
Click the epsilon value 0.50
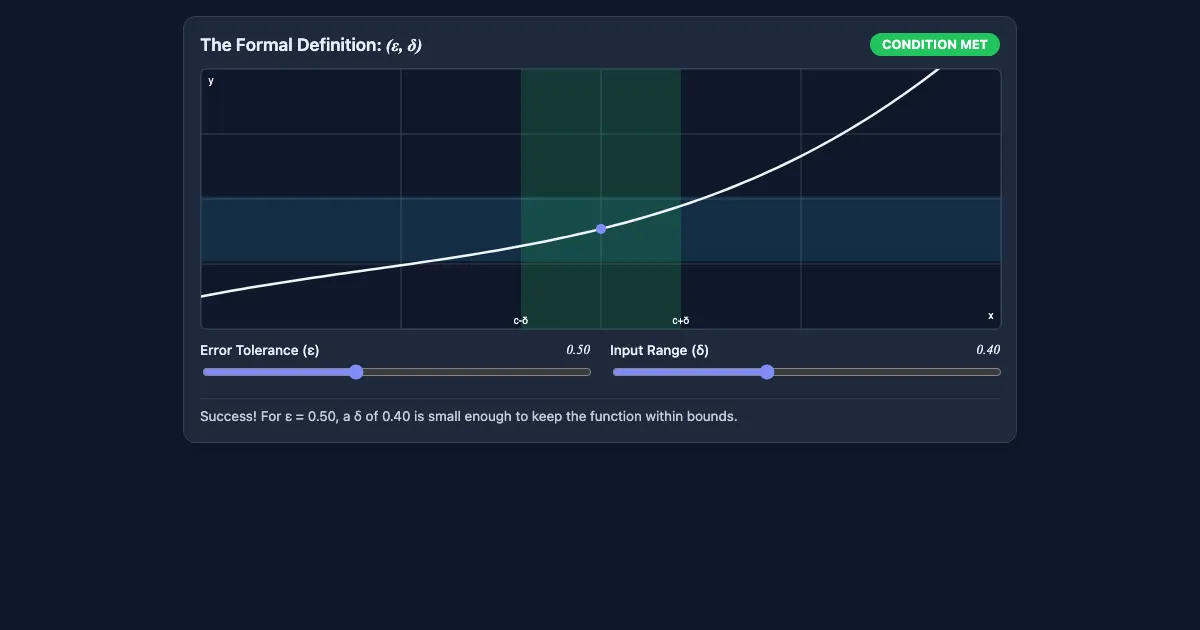tap(578, 350)
